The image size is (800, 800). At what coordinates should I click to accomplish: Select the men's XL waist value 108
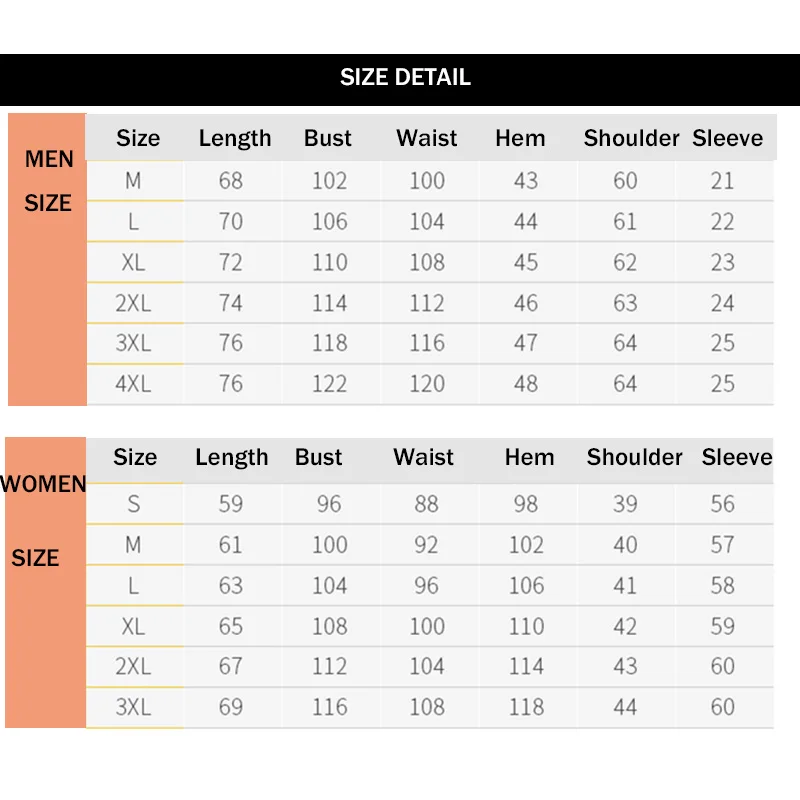point(427,262)
